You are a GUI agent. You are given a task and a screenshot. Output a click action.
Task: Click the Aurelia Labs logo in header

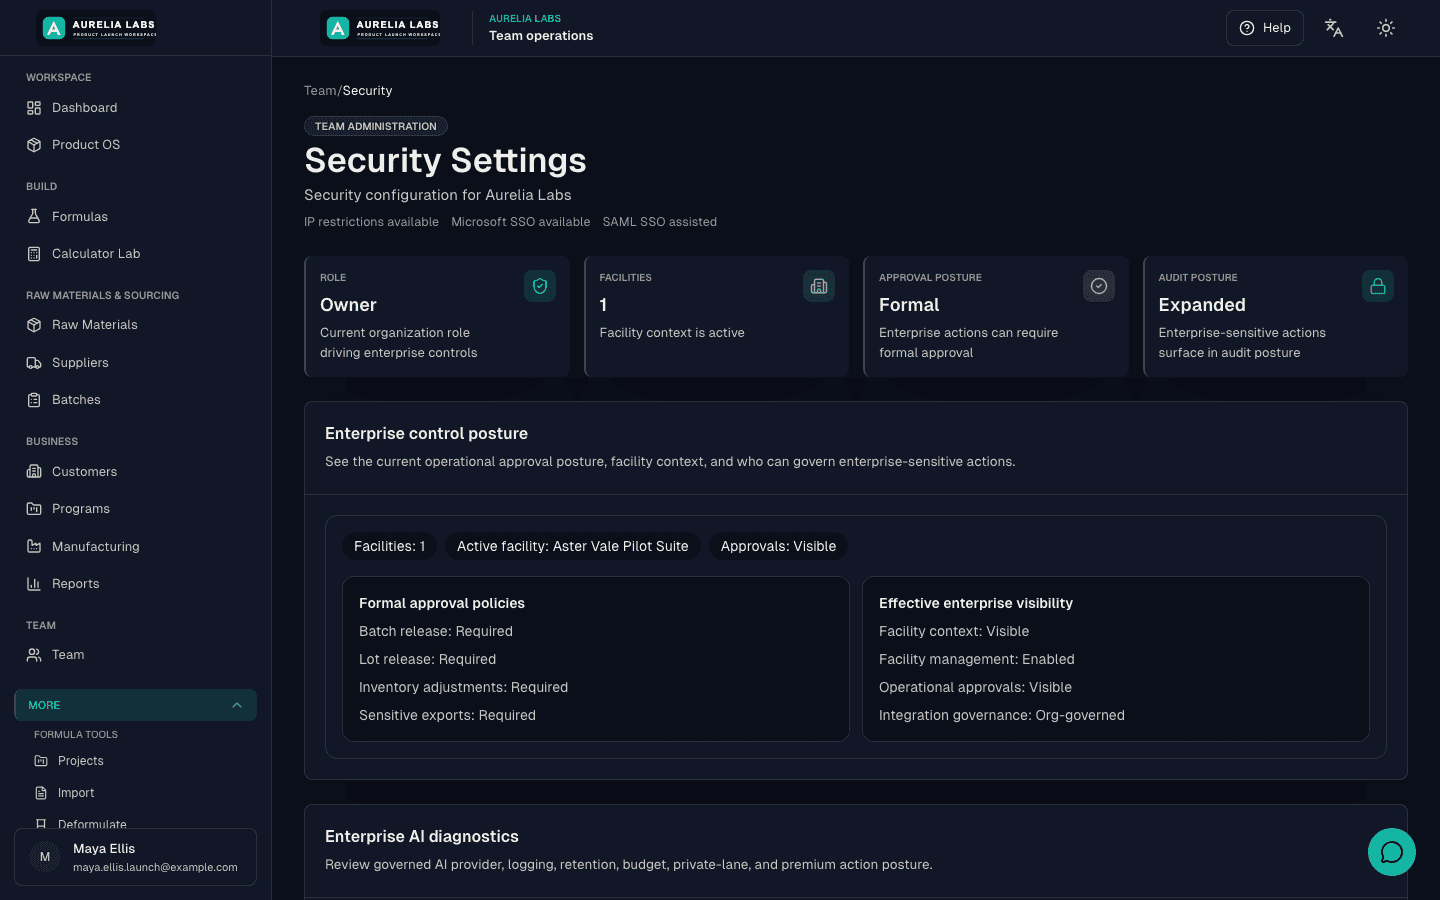click(381, 28)
